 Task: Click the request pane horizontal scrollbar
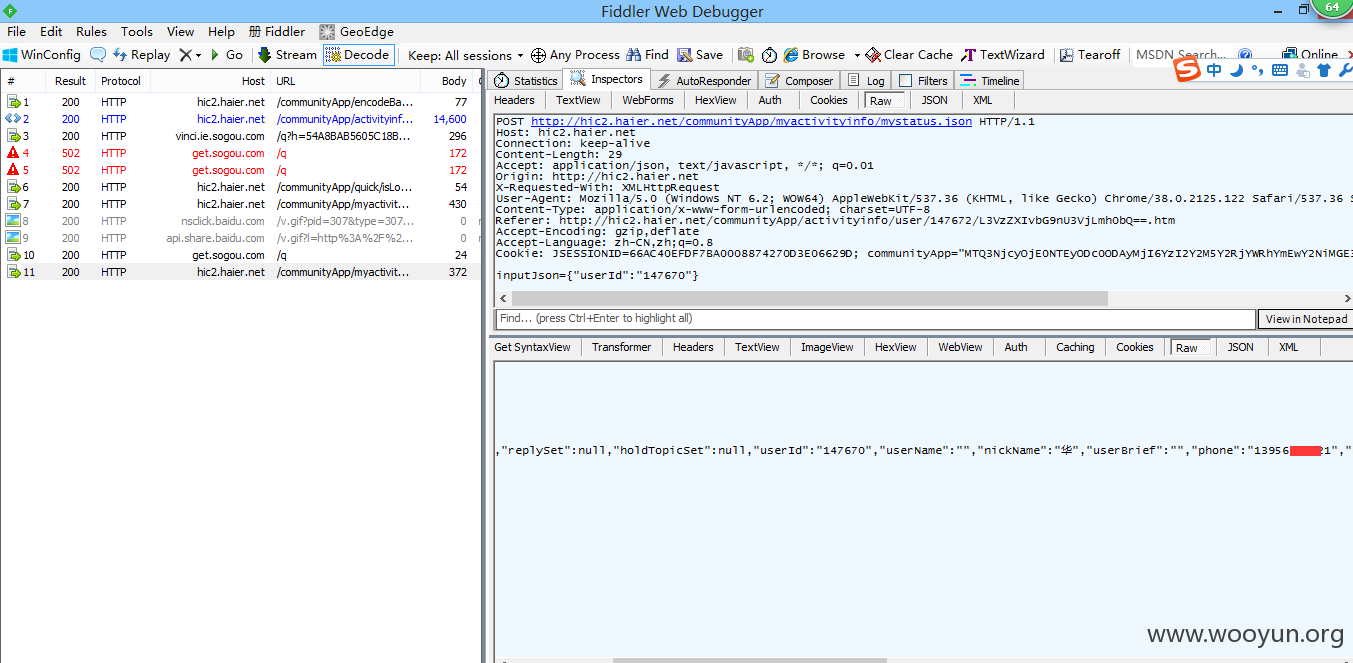coord(810,298)
